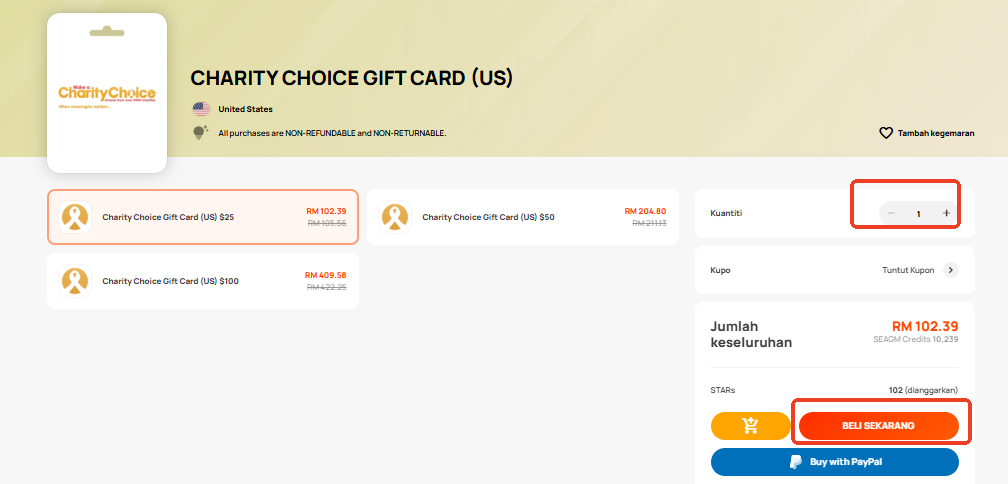Select Charity Choice Gift Card (US) $25
Image resolution: width=1008 pixels, height=484 pixels.
click(202, 217)
